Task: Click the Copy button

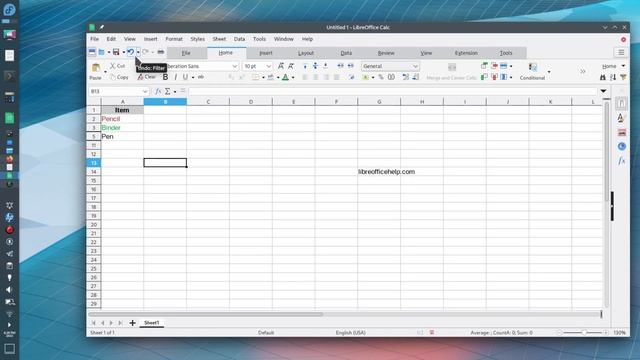Action: point(119,77)
